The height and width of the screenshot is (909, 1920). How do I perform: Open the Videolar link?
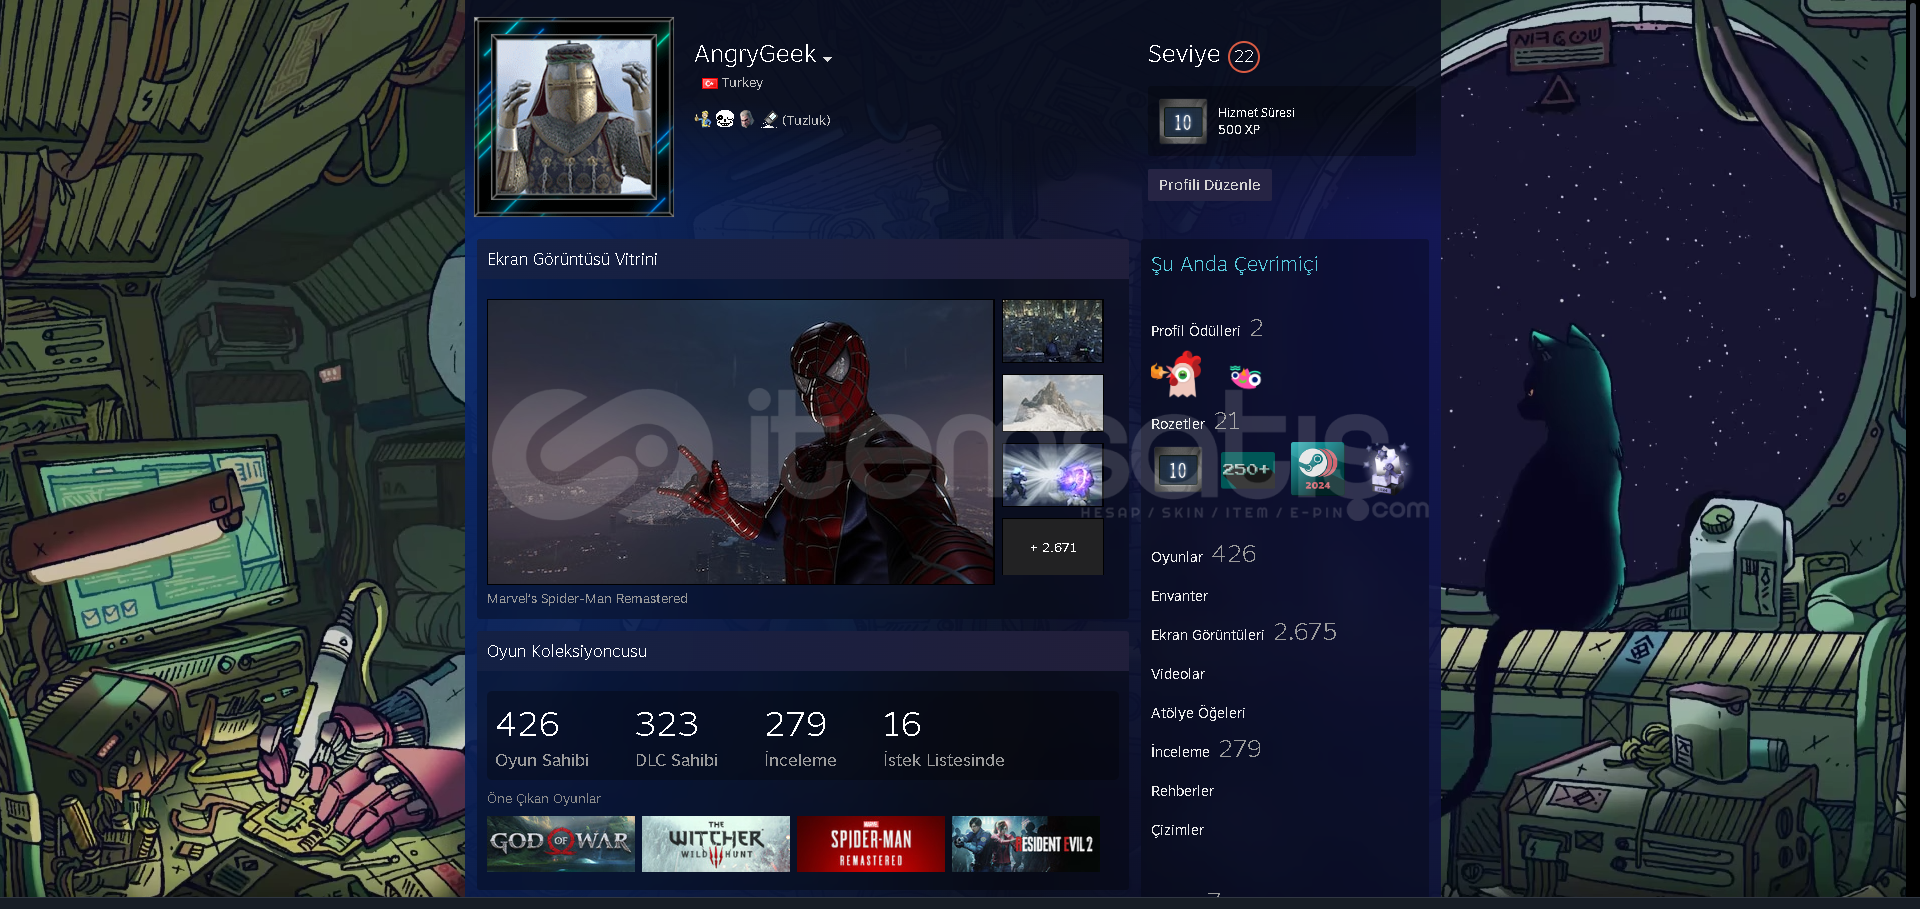coord(1178,674)
